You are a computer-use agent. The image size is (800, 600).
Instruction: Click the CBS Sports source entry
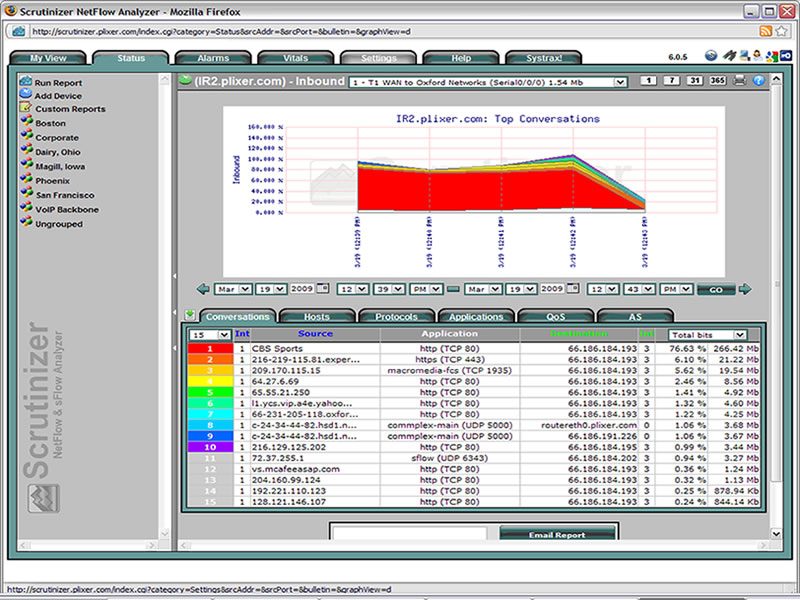click(277, 348)
